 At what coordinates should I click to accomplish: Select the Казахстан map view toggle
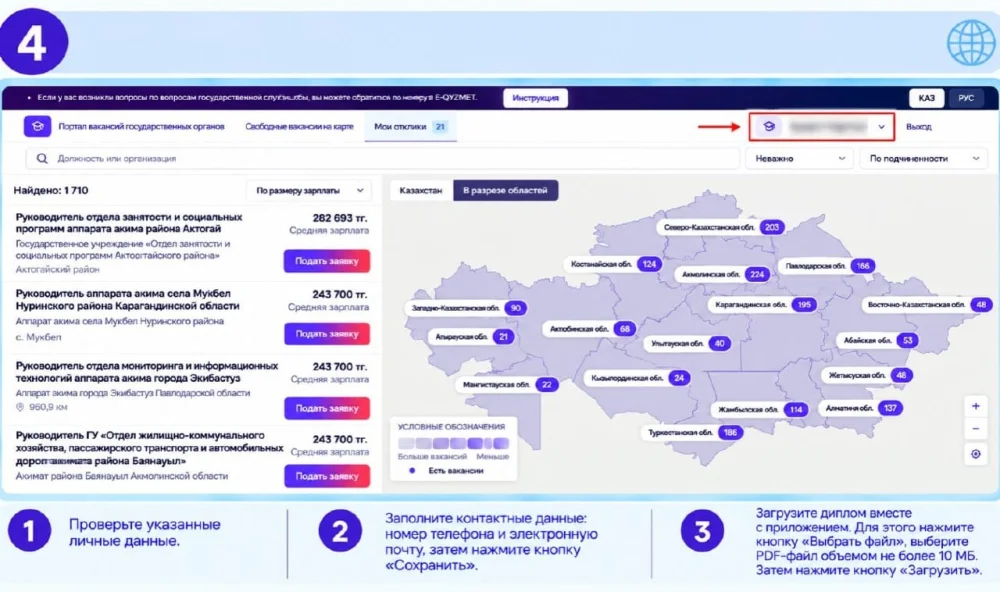(421, 190)
